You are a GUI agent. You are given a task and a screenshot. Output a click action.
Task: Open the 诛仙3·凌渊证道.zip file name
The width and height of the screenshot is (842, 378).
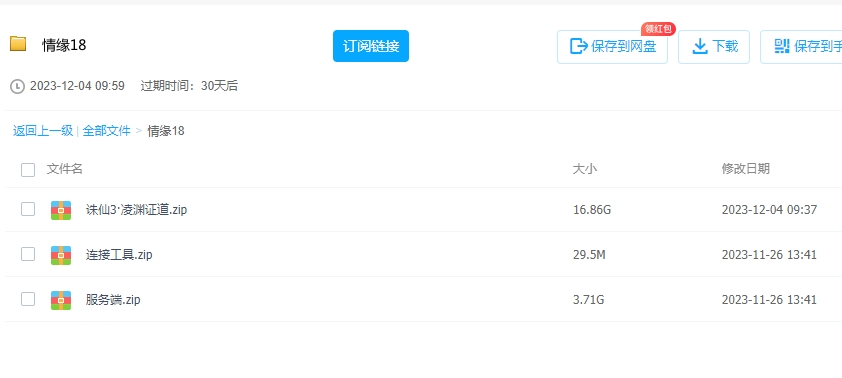(x=136, y=210)
